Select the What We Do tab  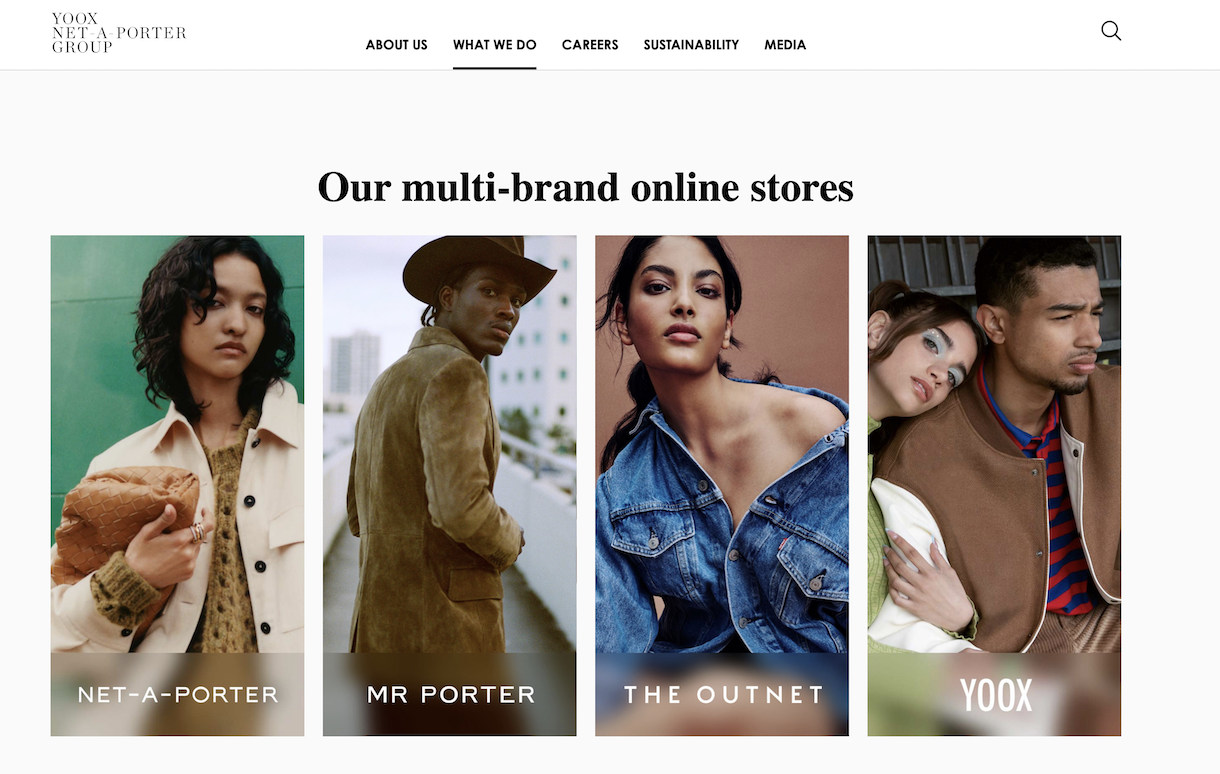494,45
